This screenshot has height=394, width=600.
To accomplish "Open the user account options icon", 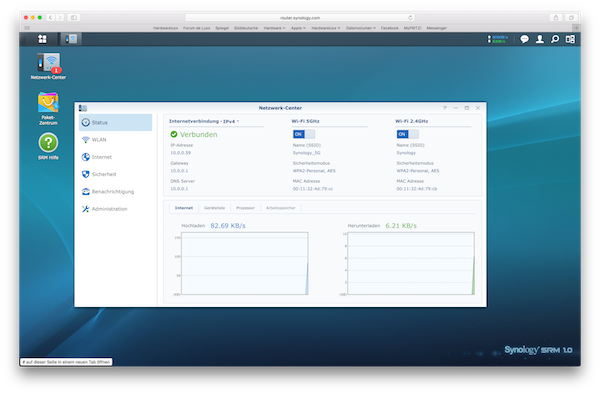I will 540,39.
